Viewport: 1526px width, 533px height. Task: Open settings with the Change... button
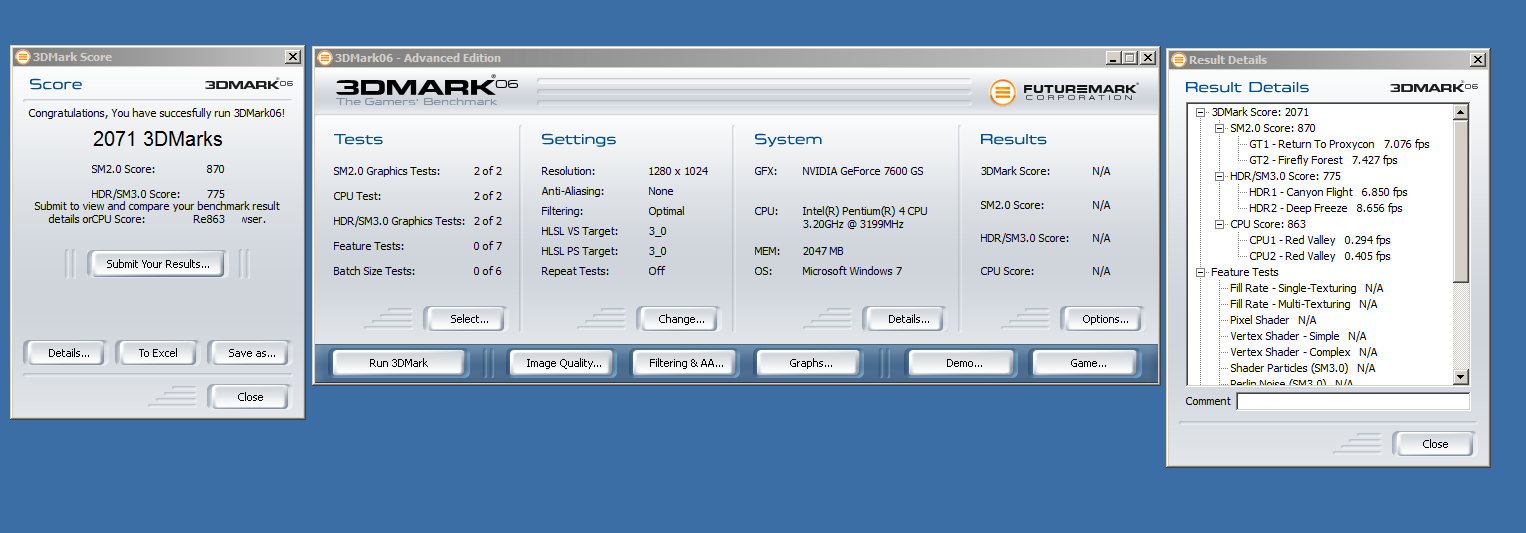tap(681, 319)
